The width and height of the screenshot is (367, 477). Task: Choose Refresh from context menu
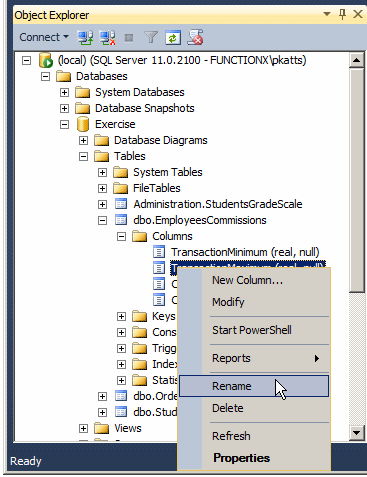coord(254,436)
